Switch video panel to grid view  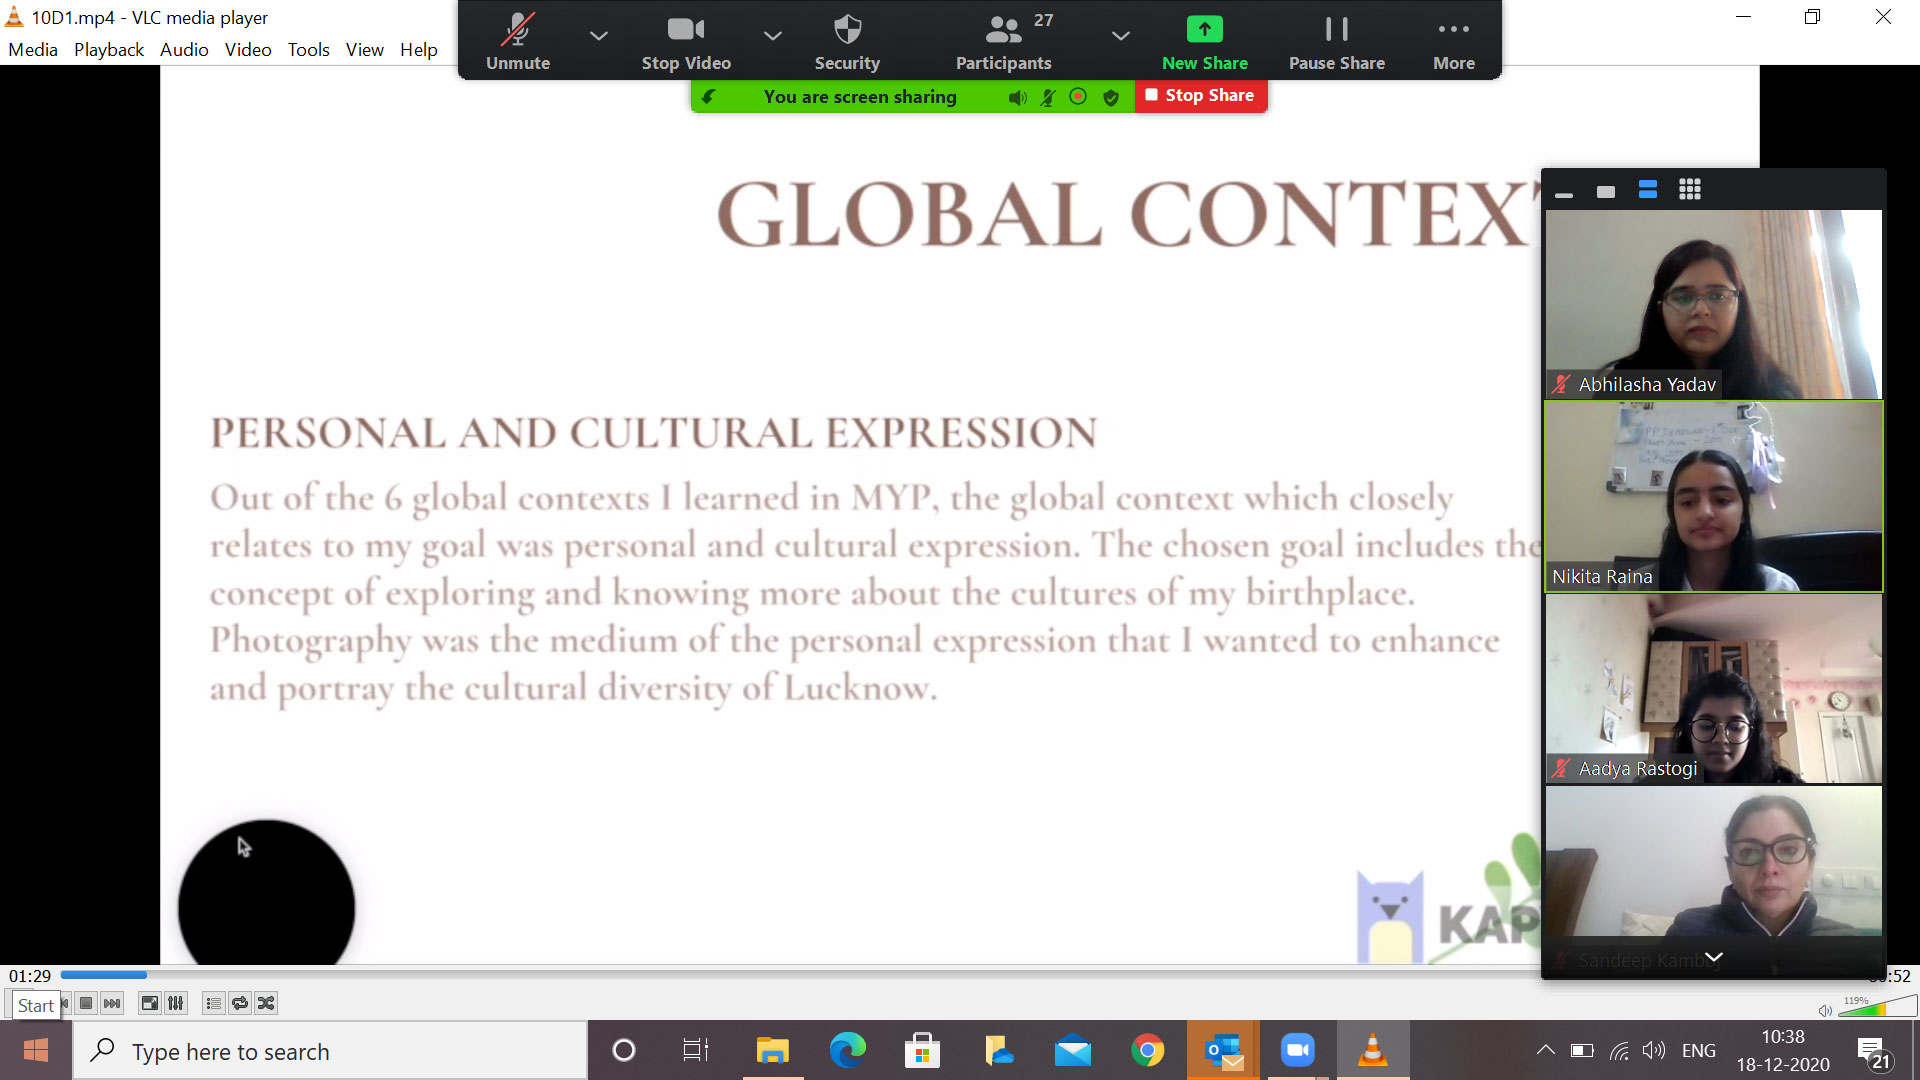click(1690, 190)
